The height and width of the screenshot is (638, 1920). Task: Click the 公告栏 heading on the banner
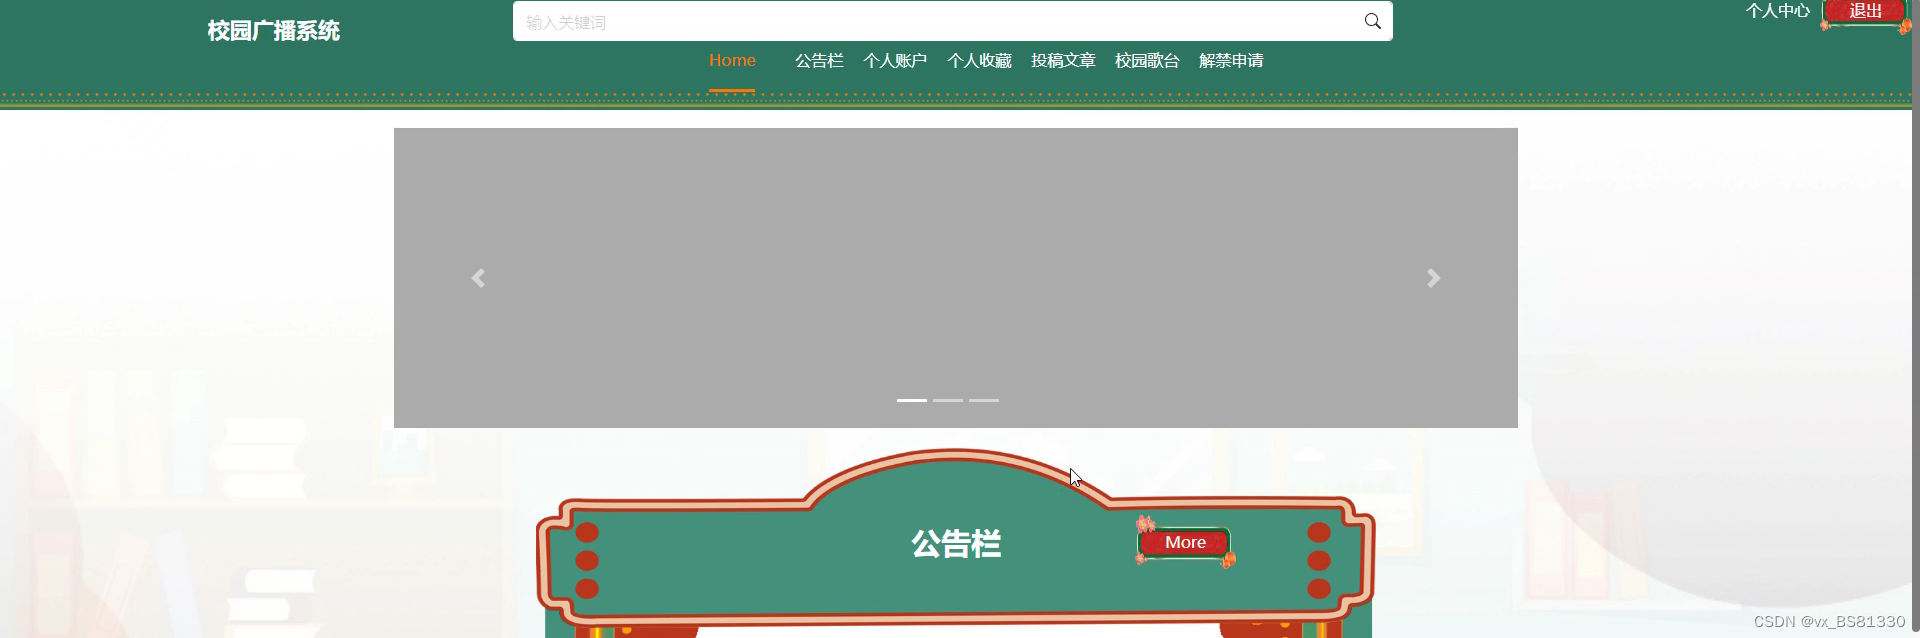955,544
